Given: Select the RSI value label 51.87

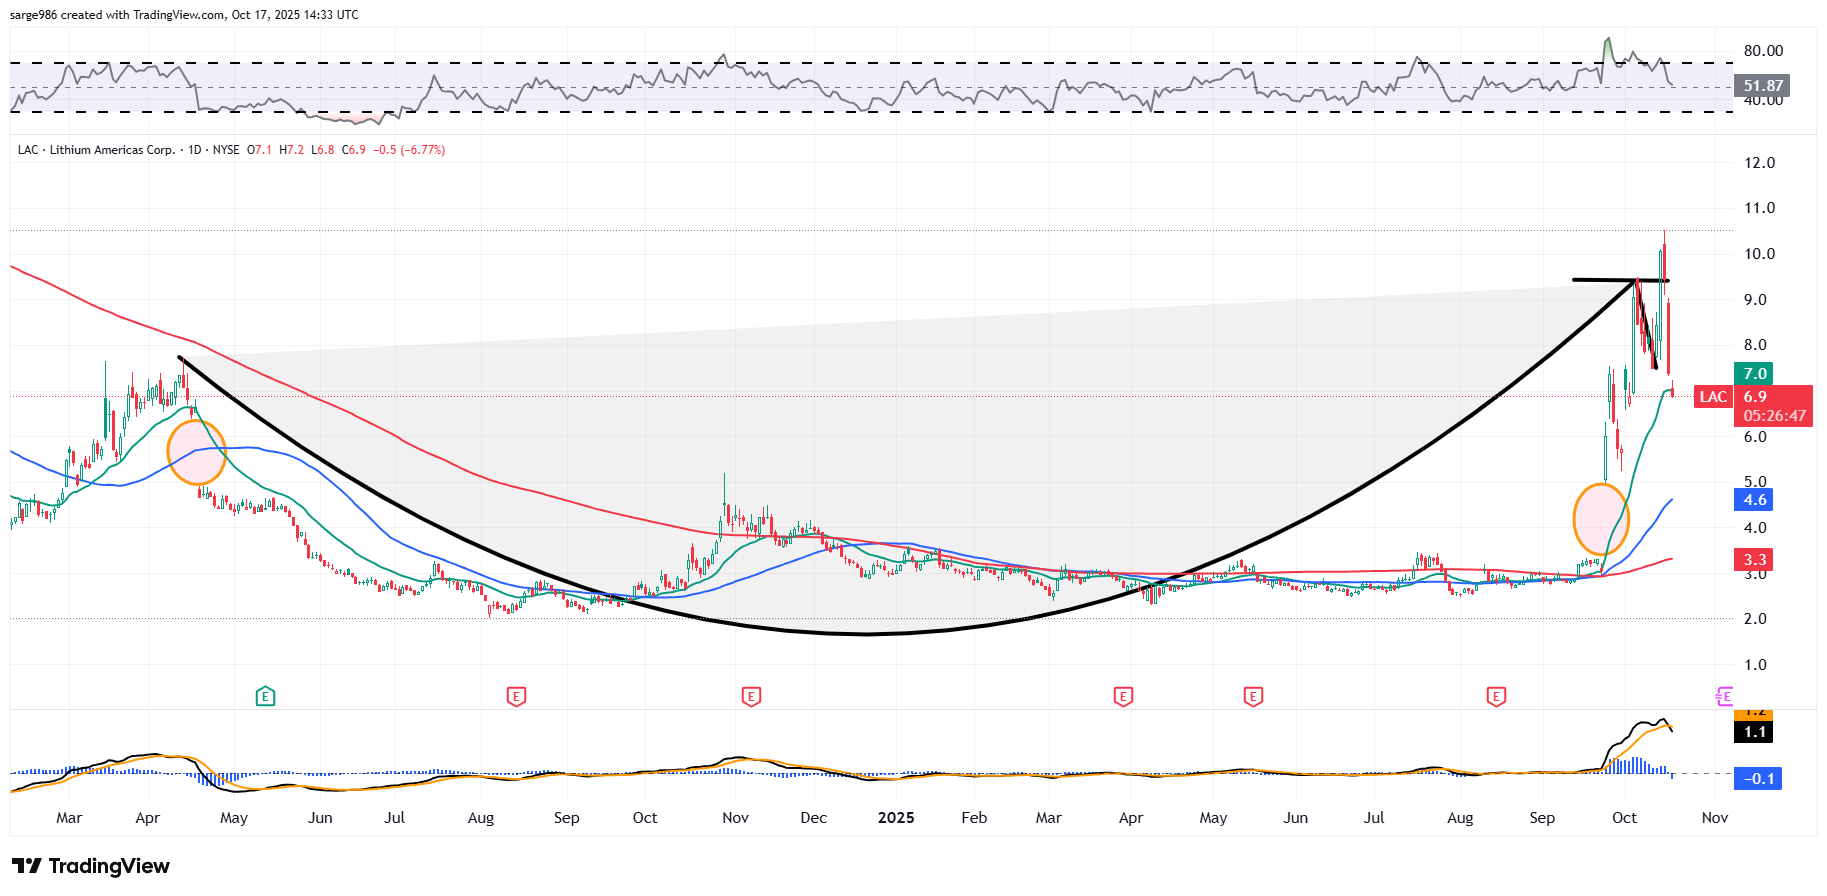Looking at the screenshot, I should [x=1762, y=86].
